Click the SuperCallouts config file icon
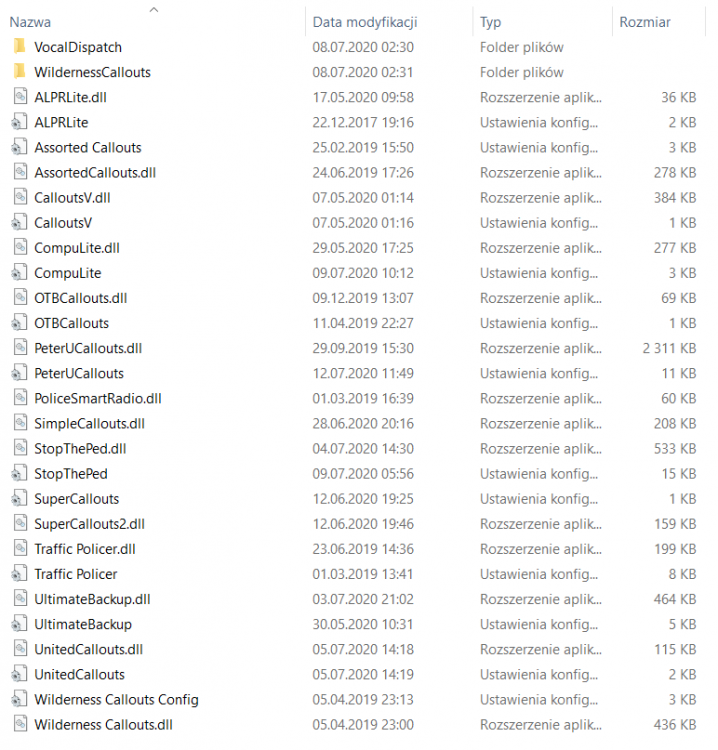Image resolution: width=718 pixels, height=750 pixels. (20, 499)
